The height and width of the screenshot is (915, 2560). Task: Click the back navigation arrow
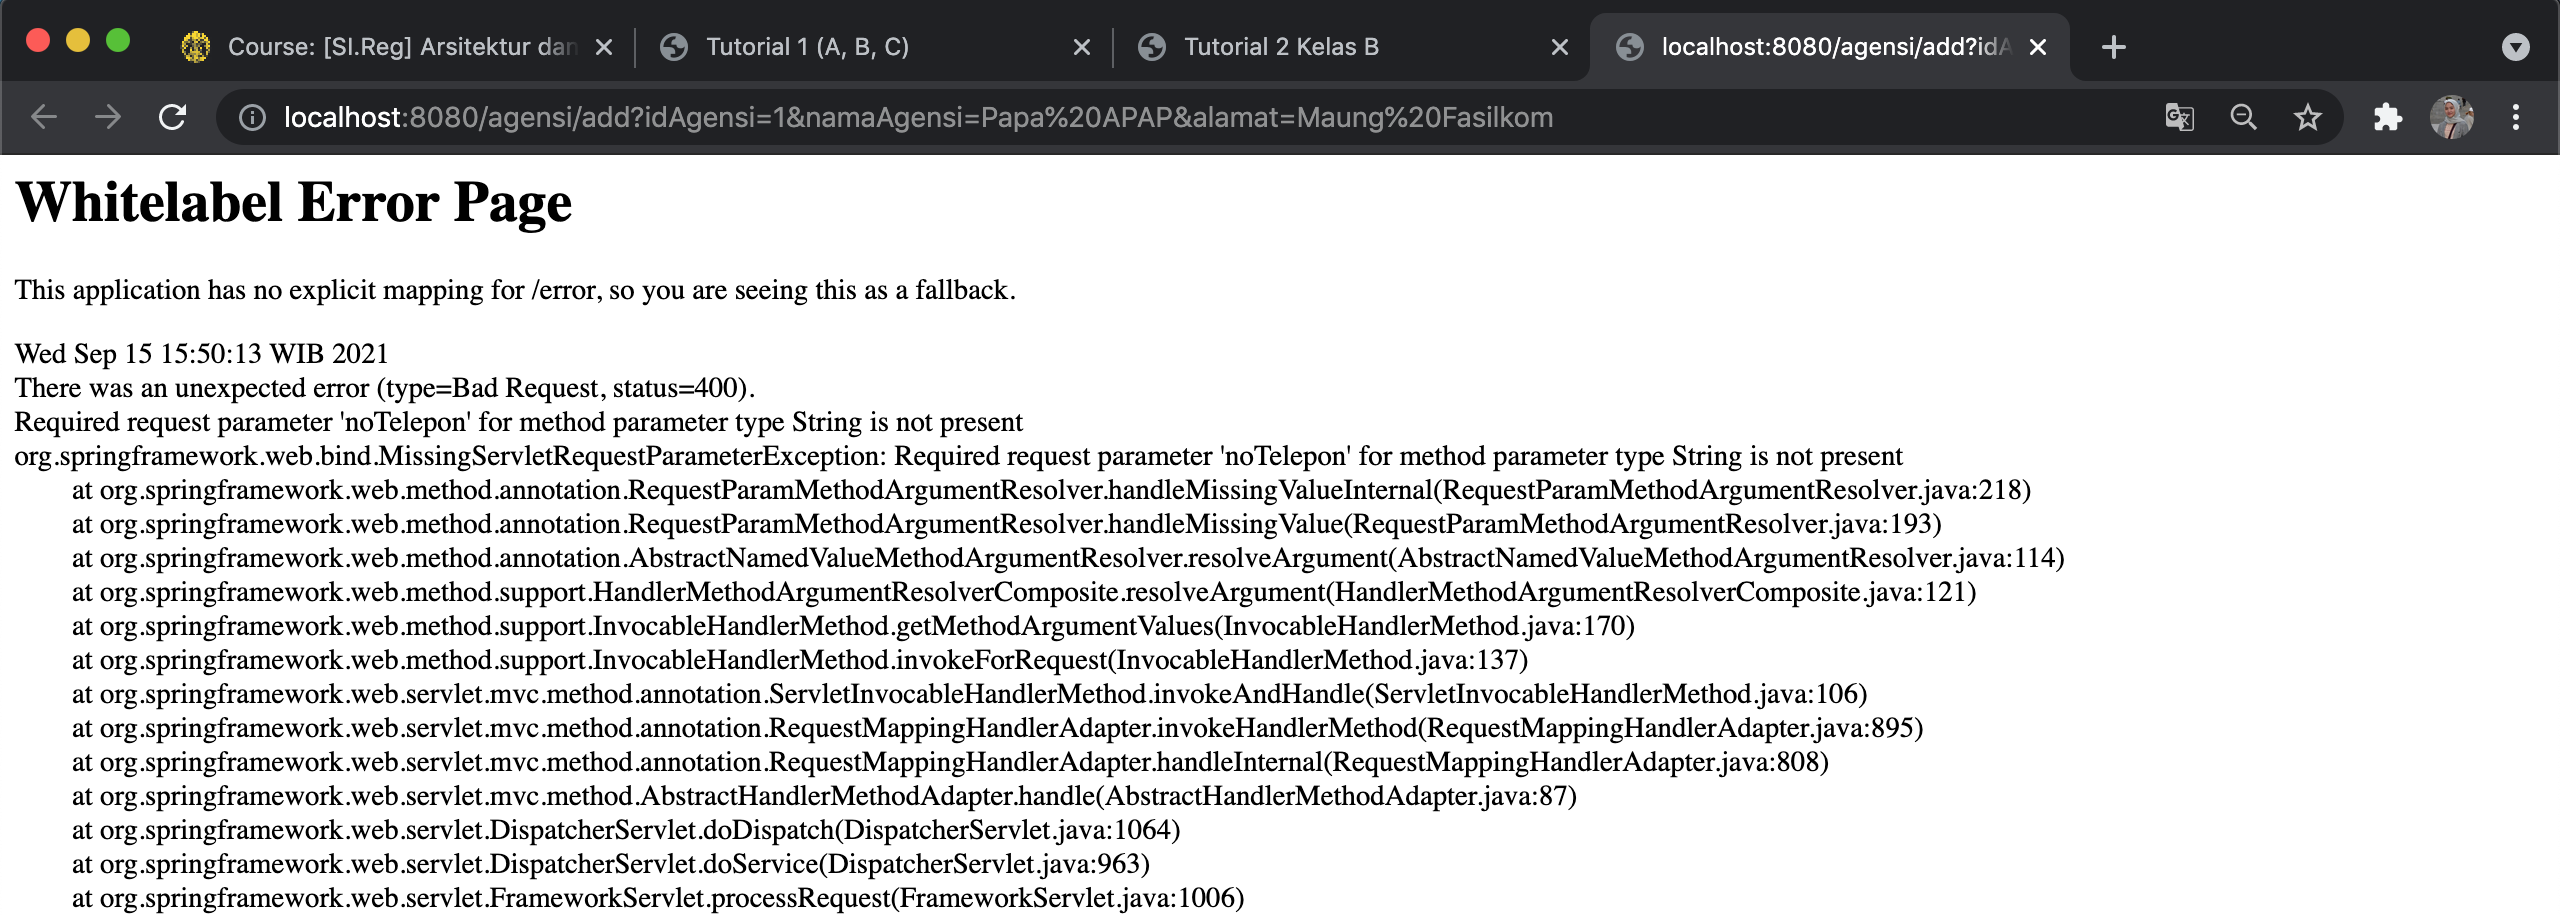43,117
